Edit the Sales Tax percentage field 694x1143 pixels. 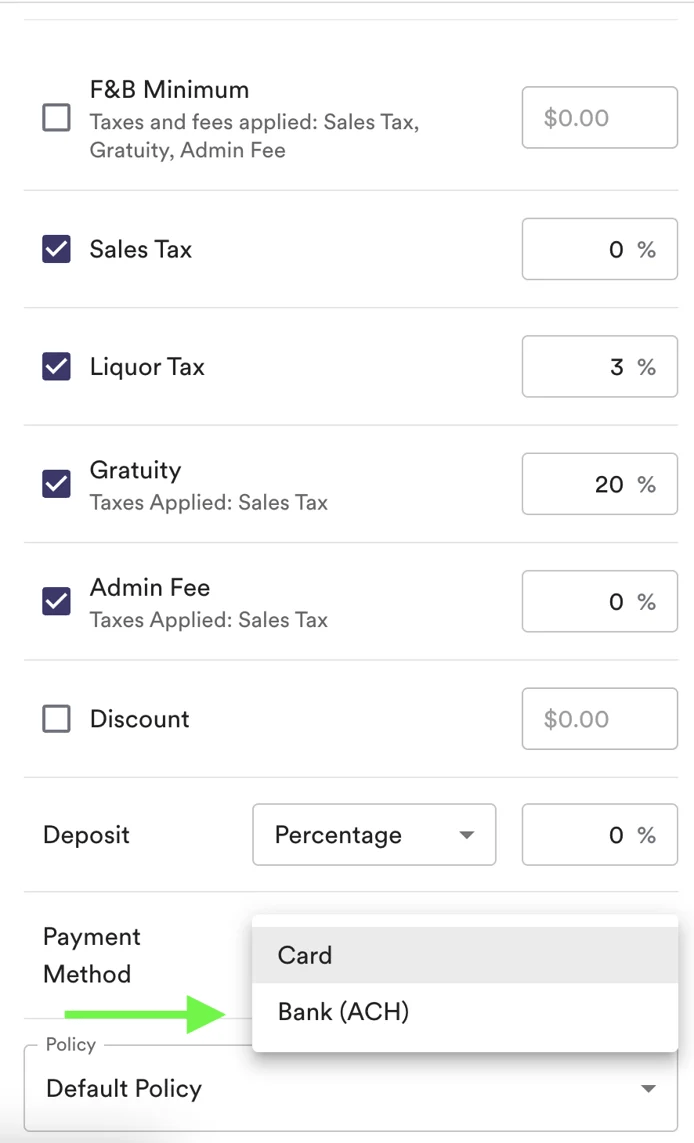point(599,249)
